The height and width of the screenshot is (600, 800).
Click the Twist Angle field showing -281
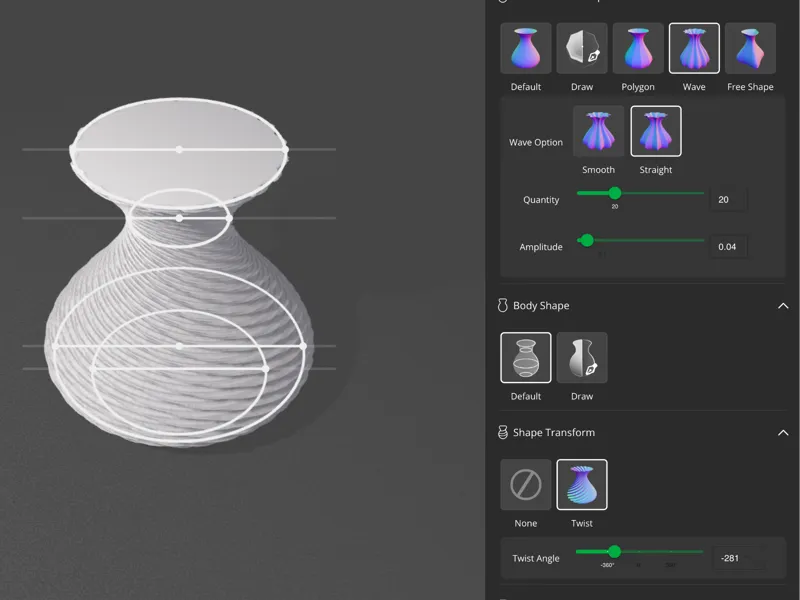click(738, 558)
